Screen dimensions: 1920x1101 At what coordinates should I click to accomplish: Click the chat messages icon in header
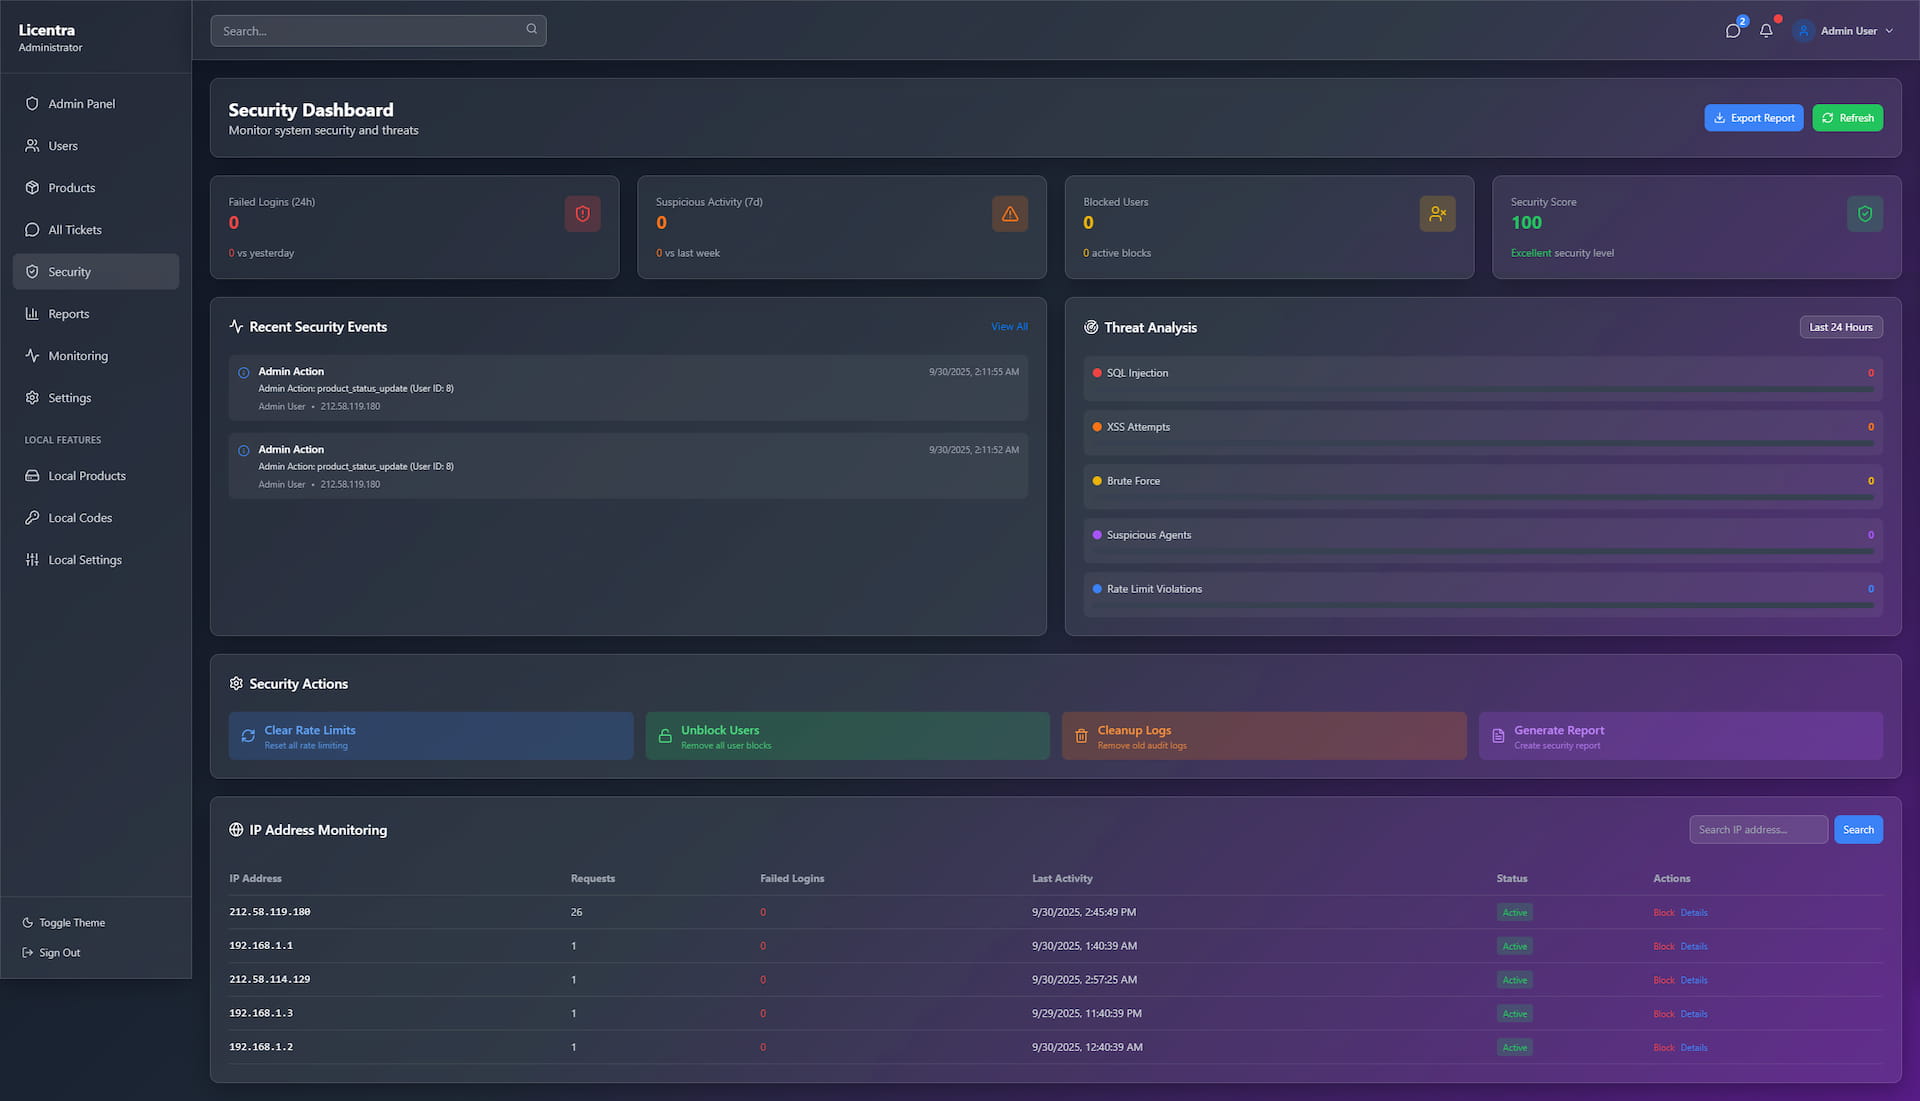[1732, 31]
